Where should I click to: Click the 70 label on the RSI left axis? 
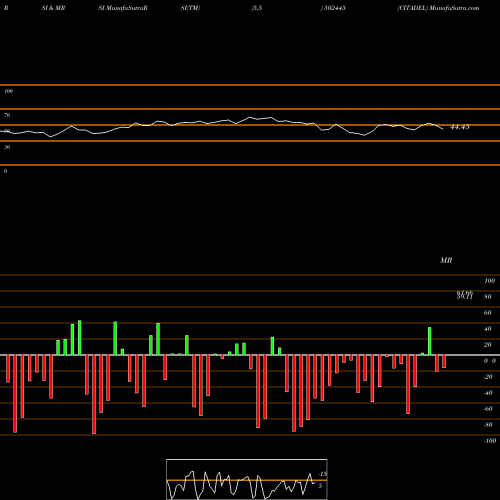coord(7,115)
